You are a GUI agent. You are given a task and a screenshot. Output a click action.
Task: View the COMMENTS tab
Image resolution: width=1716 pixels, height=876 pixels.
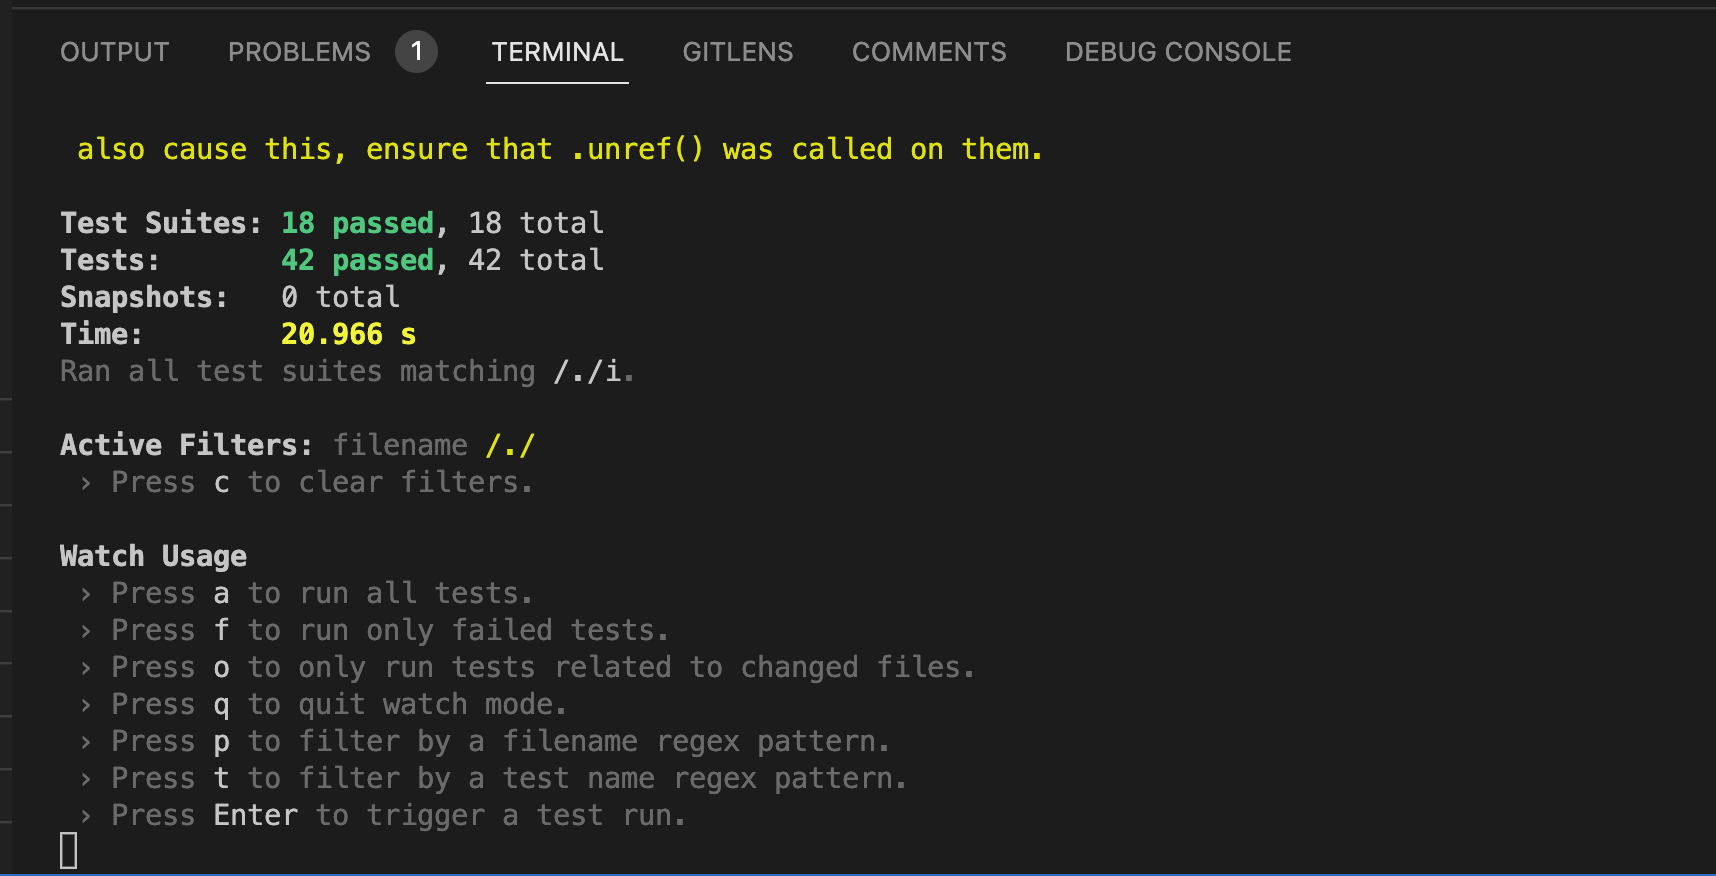(x=928, y=52)
